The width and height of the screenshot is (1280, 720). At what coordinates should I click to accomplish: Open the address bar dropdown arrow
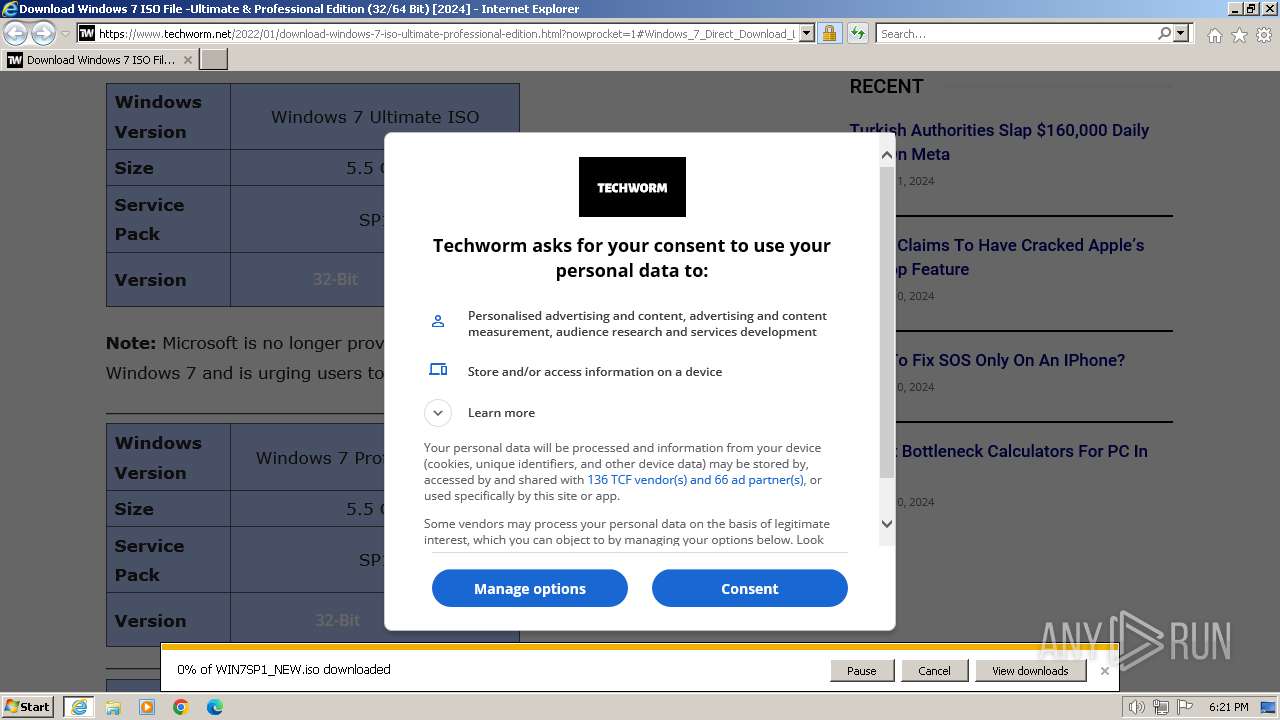tap(807, 33)
